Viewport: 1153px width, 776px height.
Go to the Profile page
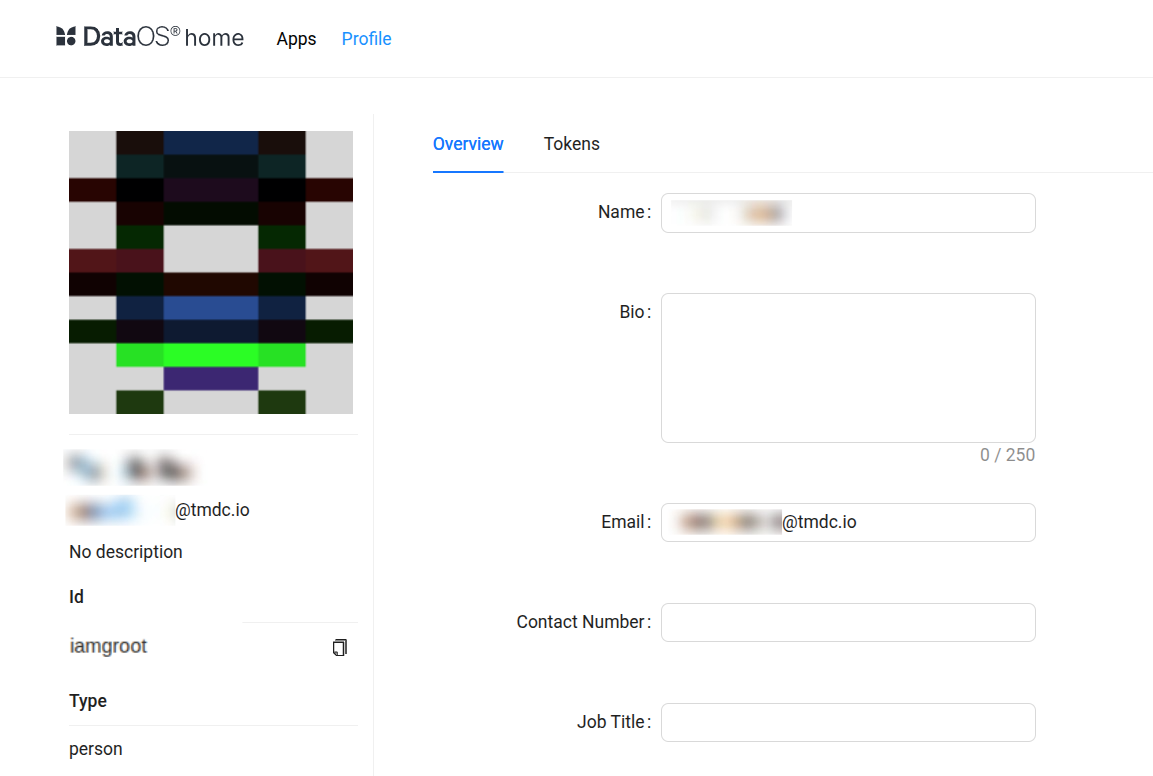point(366,39)
